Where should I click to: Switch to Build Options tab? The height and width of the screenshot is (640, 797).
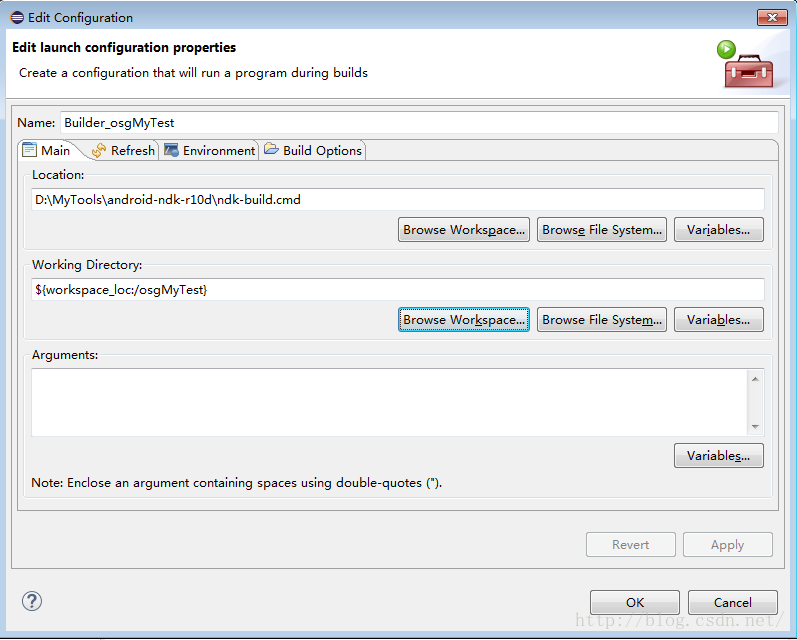[313, 150]
